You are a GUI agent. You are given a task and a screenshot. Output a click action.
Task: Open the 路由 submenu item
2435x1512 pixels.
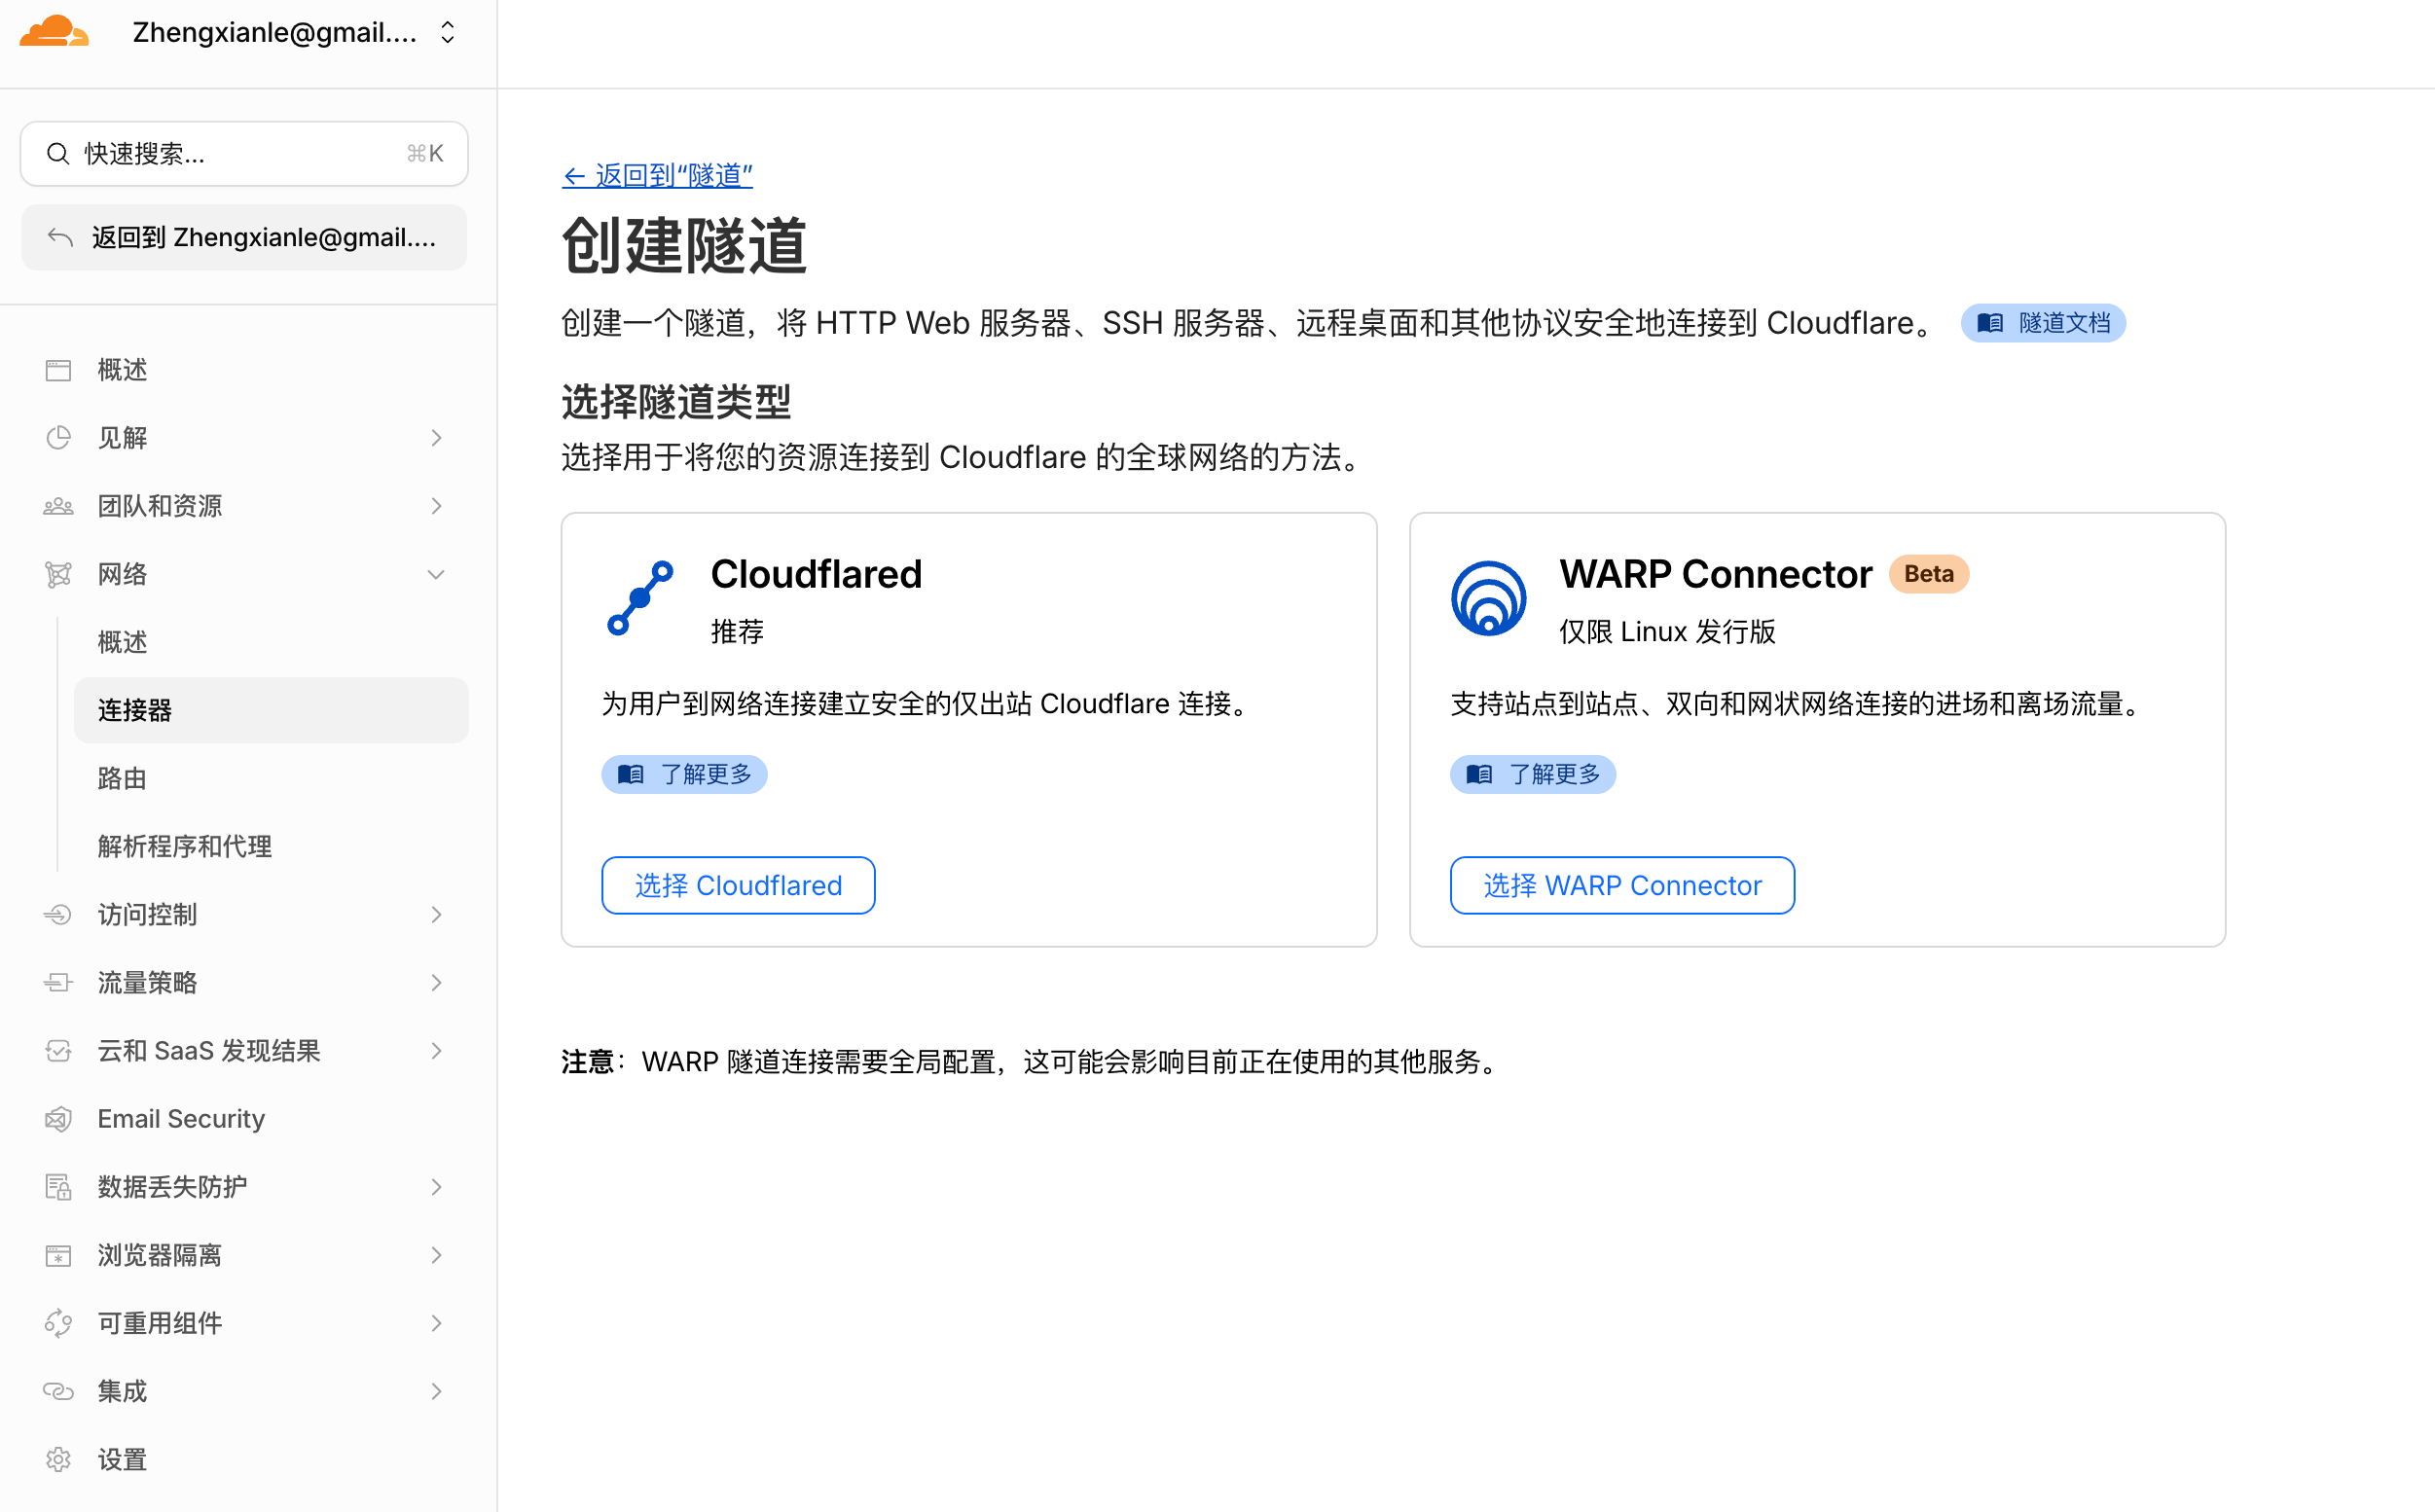point(122,778)
